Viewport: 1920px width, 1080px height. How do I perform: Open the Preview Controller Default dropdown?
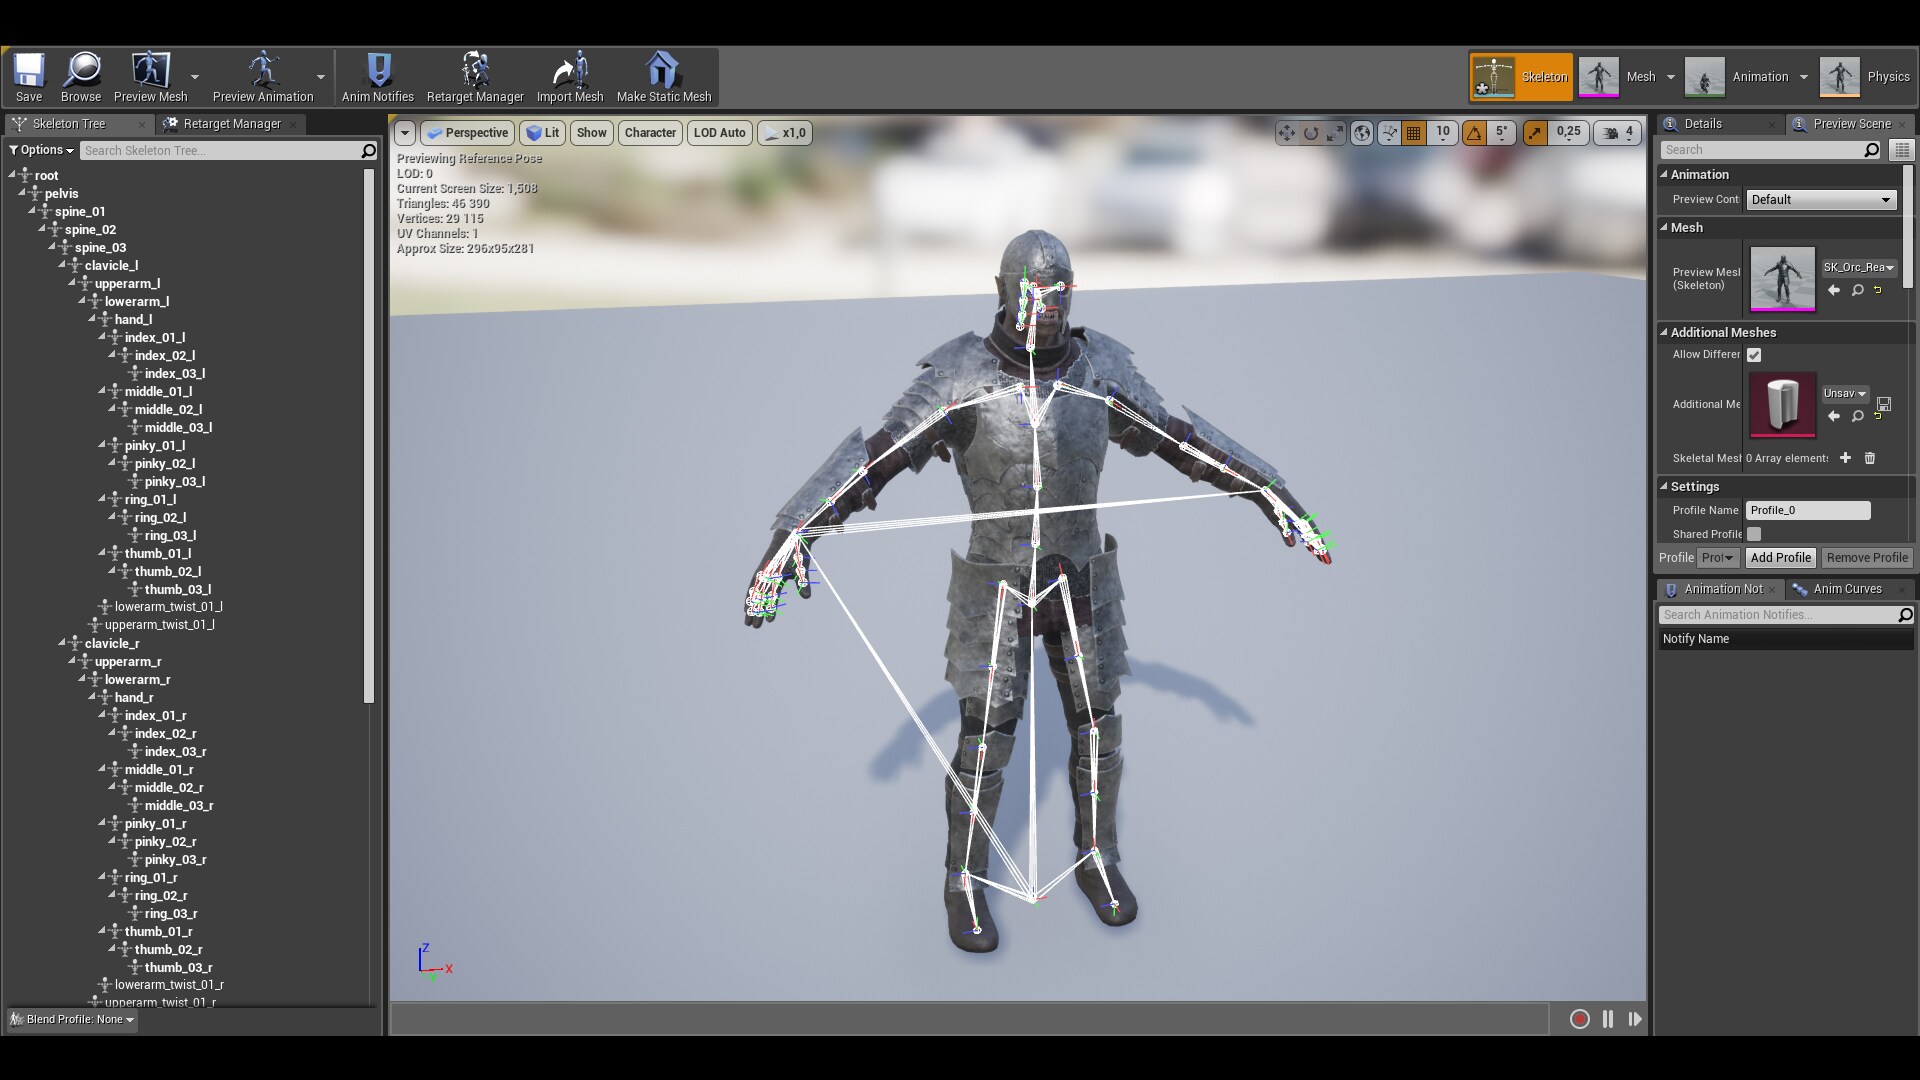click(x=1819, y=199)
